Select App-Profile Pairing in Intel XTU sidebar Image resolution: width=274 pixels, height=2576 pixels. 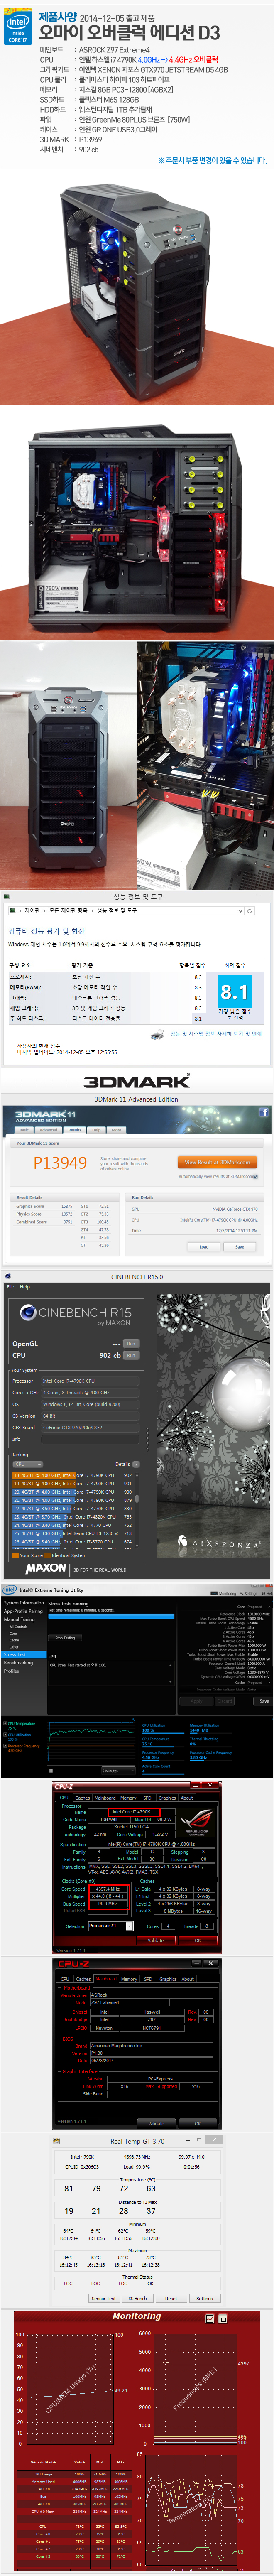pyautogui.click(x=23, y=1611)
